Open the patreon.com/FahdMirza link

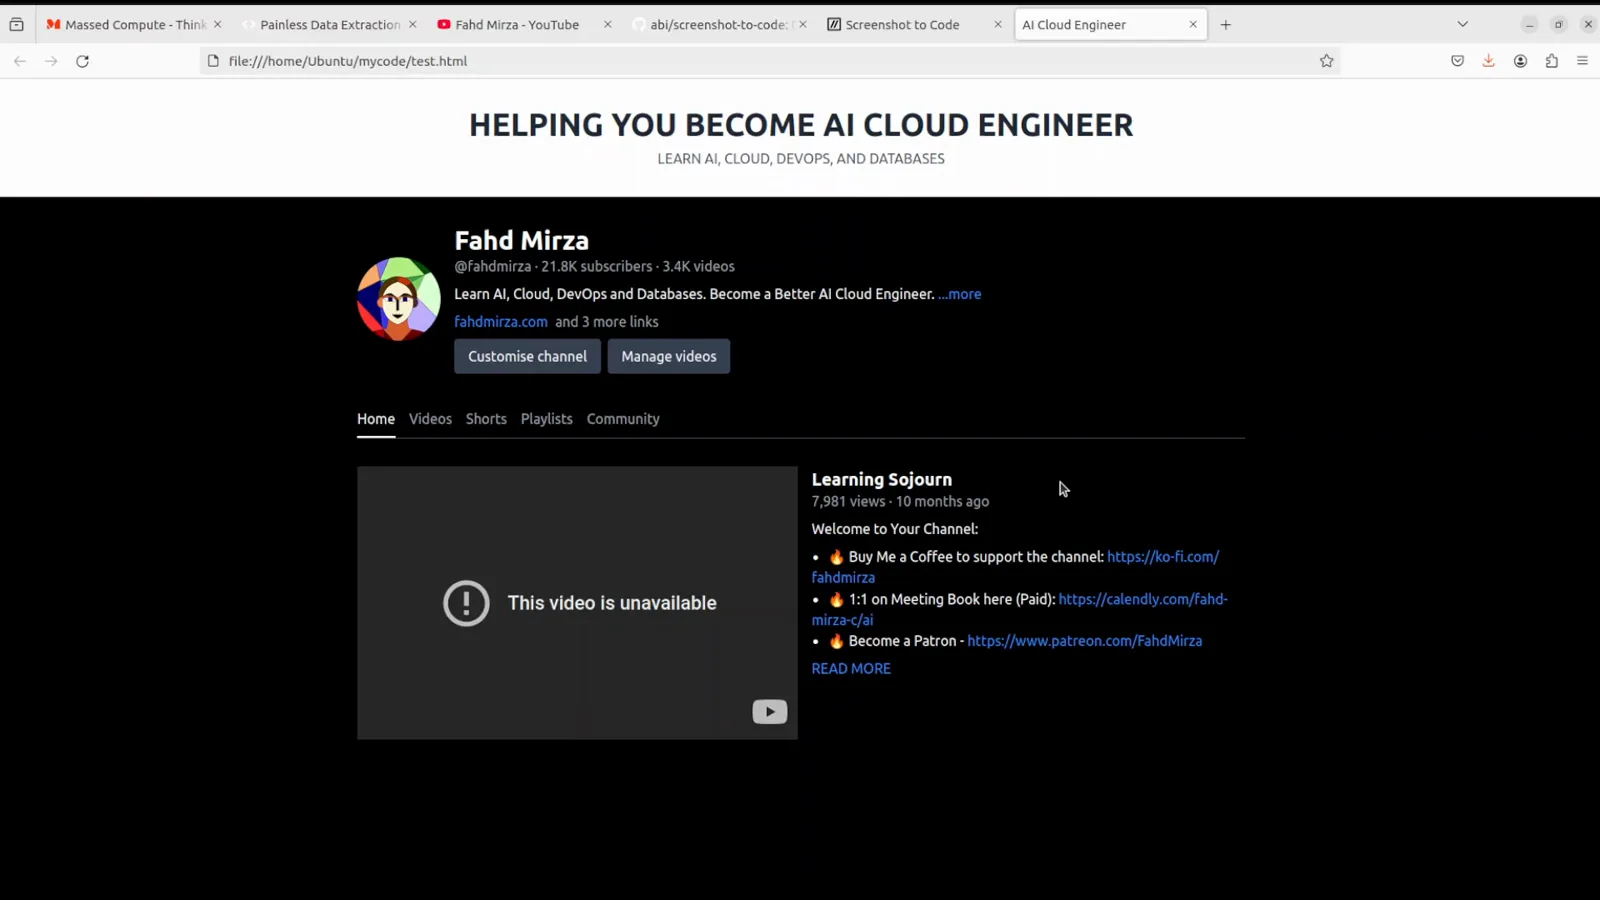[1085, 641]
